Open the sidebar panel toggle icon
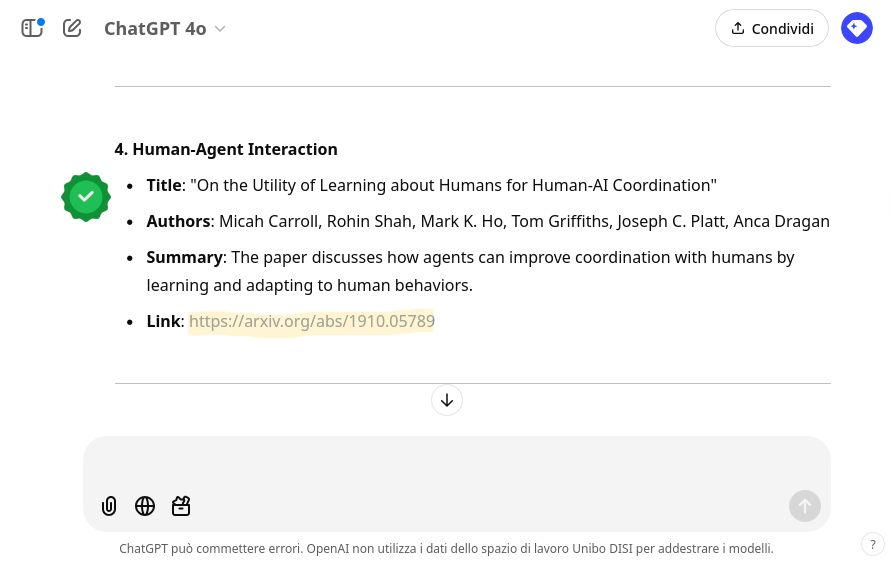This screenshot has height=564, width=893. pyautogui.click(x=32, y=28)
